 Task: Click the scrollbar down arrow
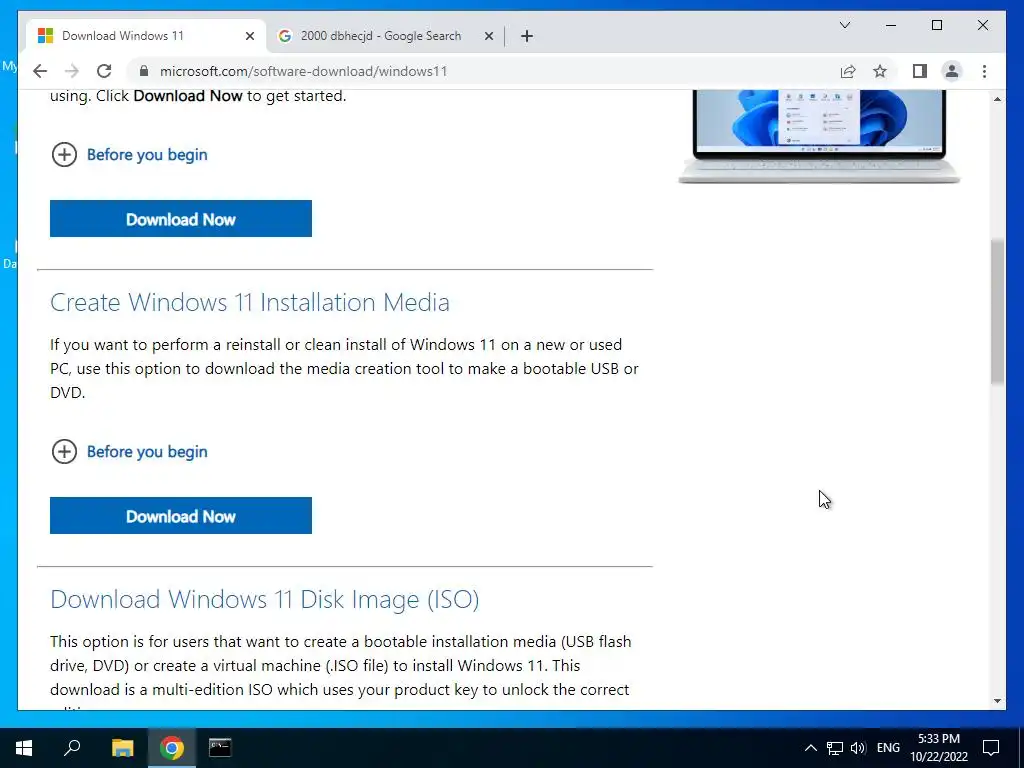(997, 701)
